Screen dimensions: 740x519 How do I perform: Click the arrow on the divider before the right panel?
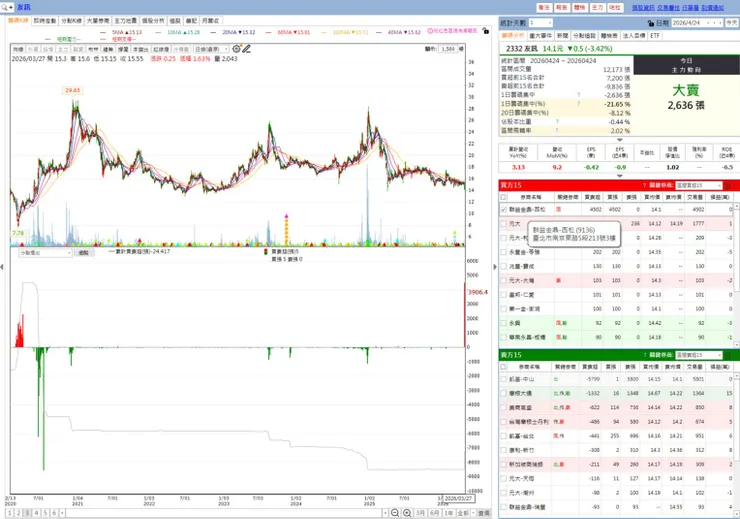click(x=495, y=267)
